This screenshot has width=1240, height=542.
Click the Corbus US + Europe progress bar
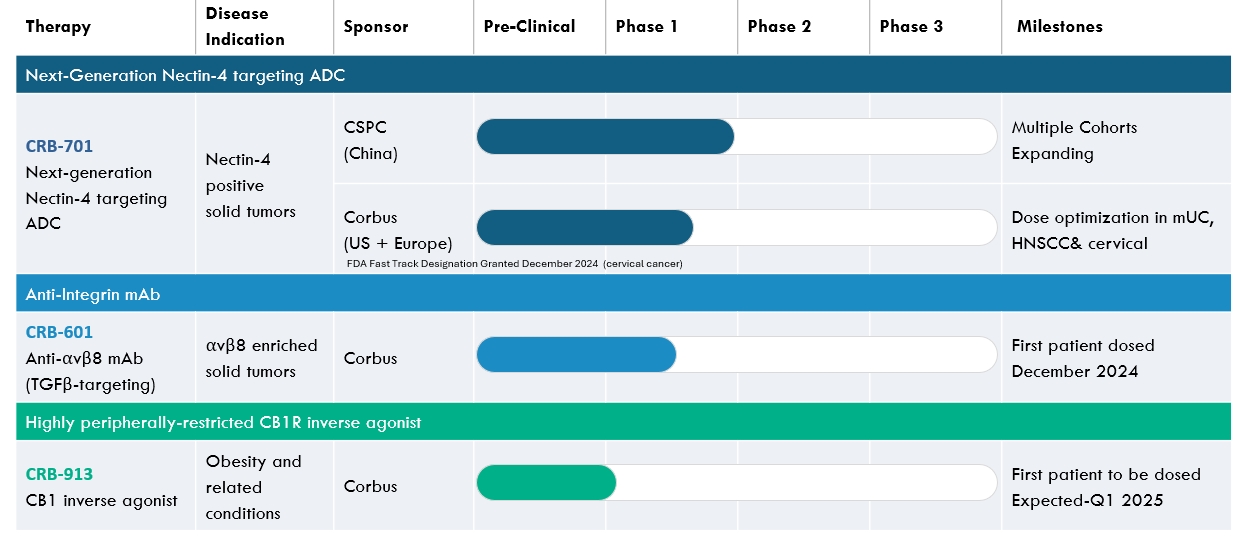point(585,228)
